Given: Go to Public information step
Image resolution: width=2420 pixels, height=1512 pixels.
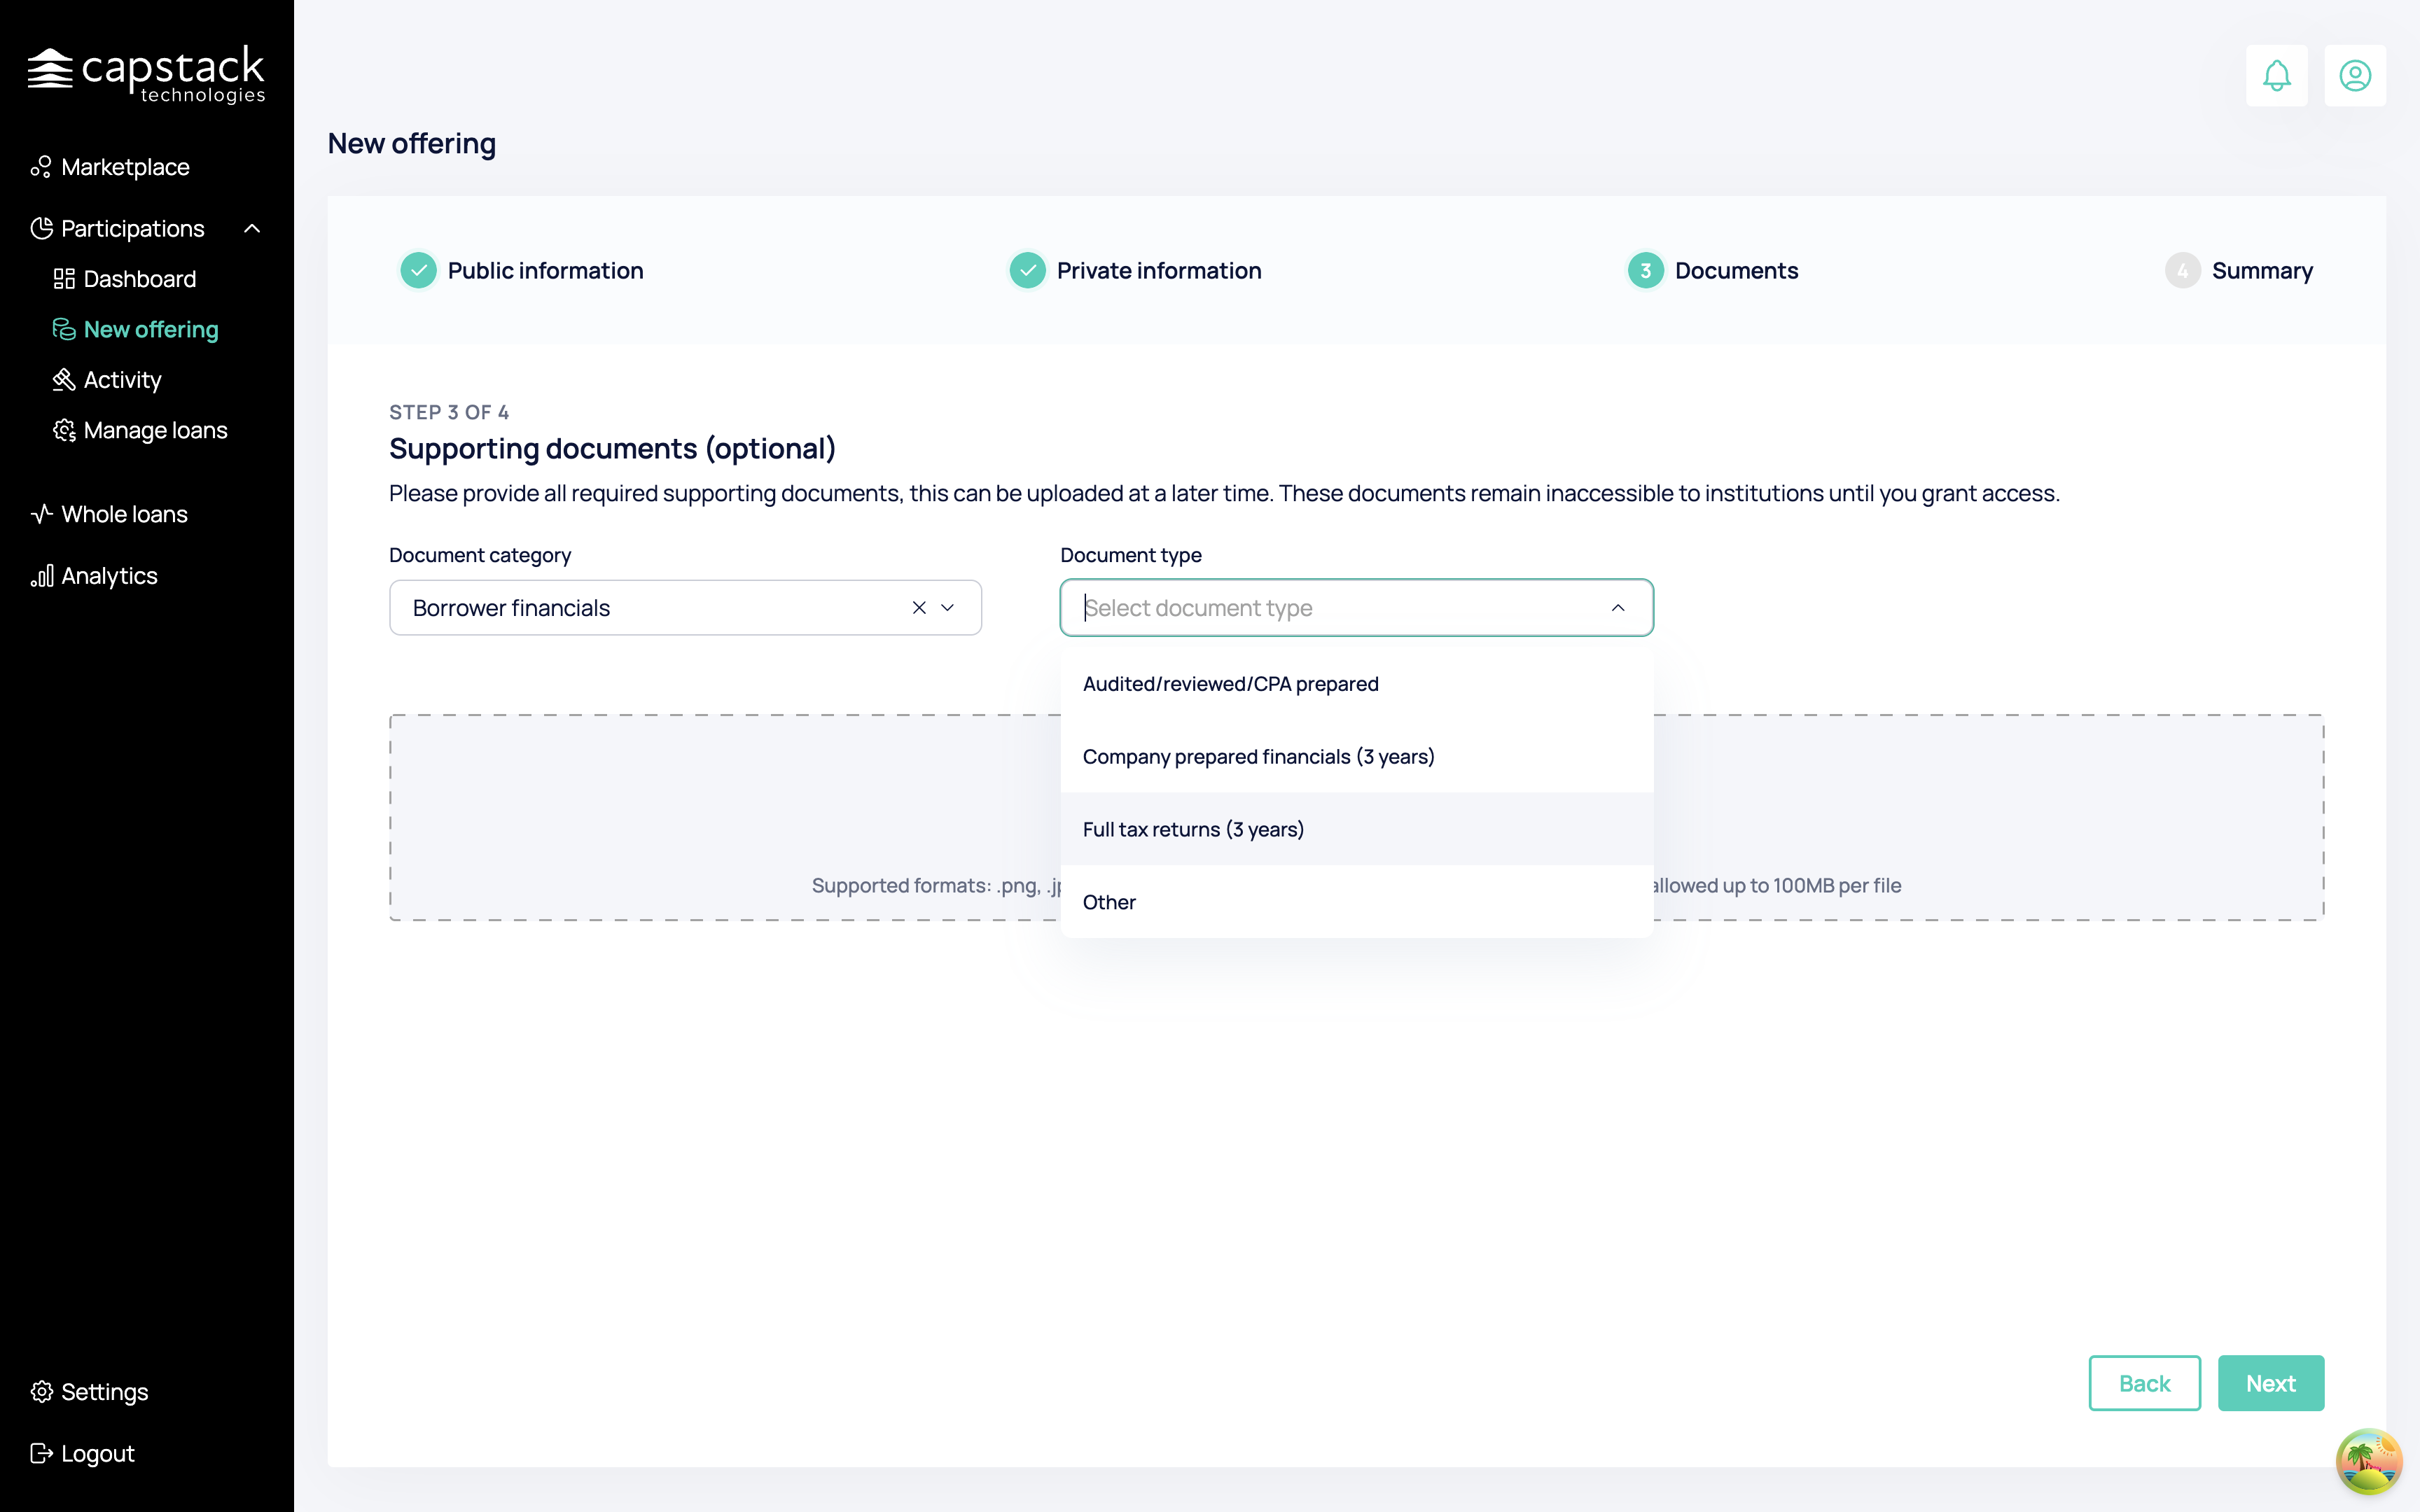Looking at the screenshot, I should point(545,270).
